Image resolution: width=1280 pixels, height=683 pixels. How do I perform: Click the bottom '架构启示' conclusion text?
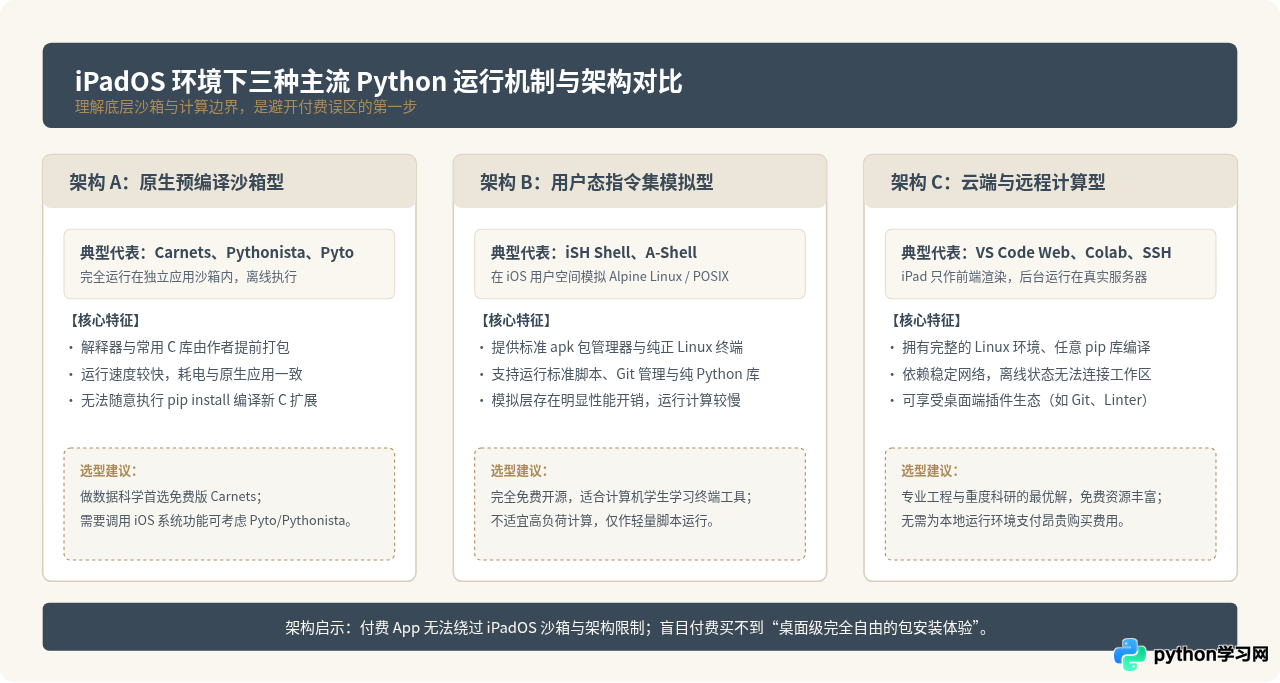pyautogui.click(x=639, y=628)
